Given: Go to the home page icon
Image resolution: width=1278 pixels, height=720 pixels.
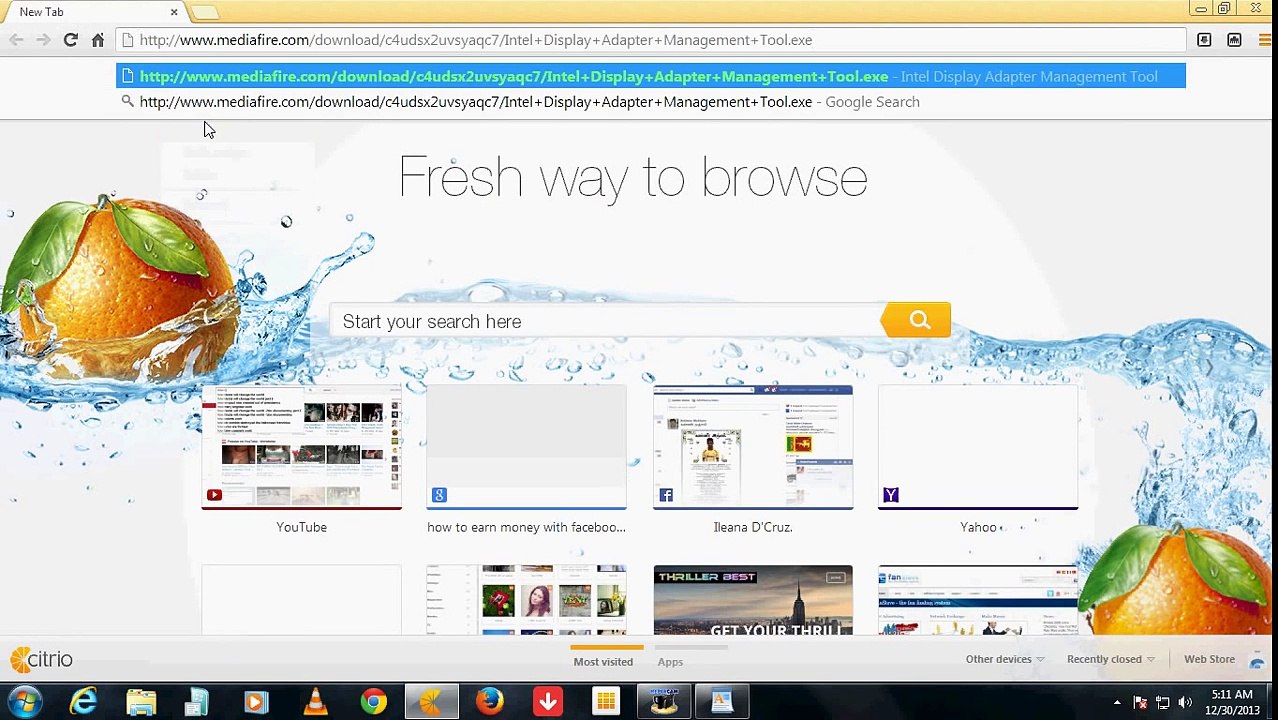Looking at the screenshot, I should pyautogui.click(x=98, y=40).
